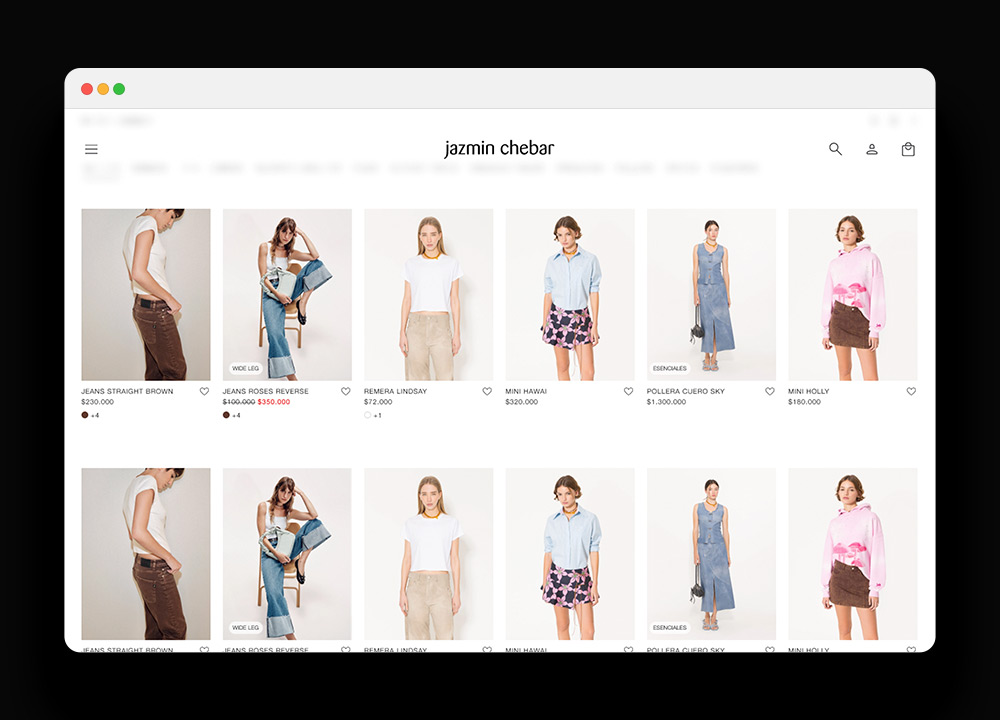Open the second-row floral mini skirt photo
Viewport: 1000px width, 720px height.
[570, 554]
